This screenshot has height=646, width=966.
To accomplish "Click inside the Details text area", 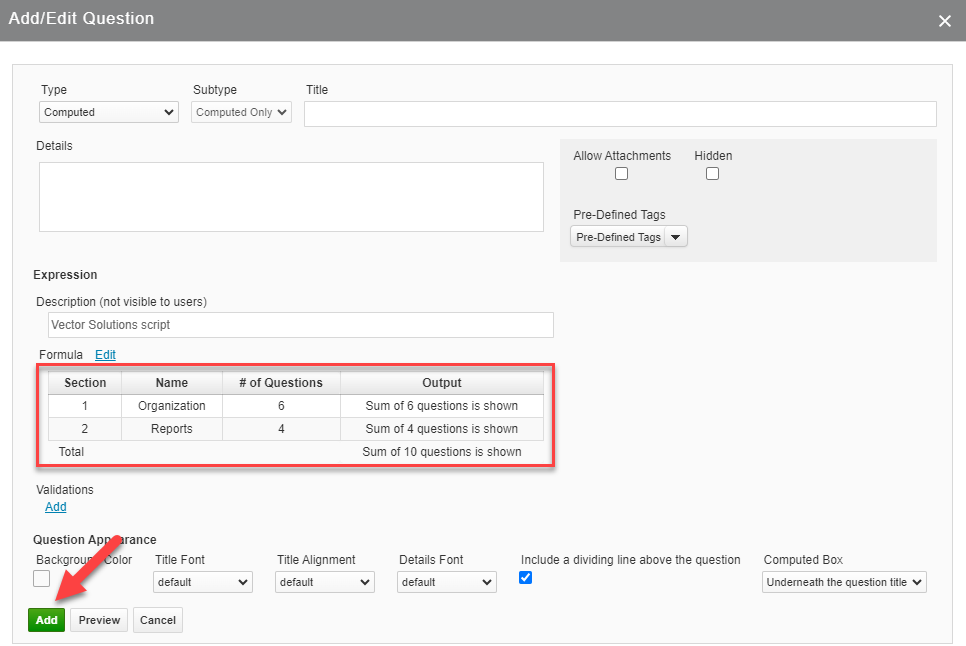I will point(291,197).
